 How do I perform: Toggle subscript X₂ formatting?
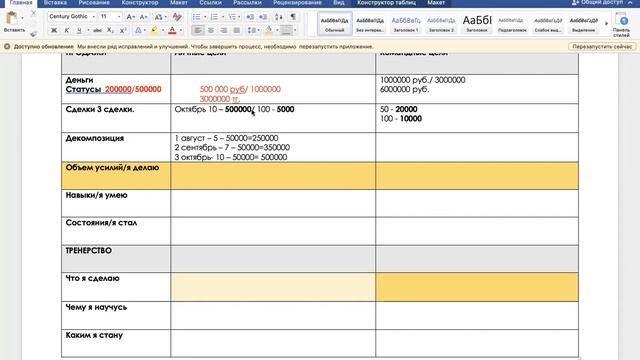(x=110, y=30)
